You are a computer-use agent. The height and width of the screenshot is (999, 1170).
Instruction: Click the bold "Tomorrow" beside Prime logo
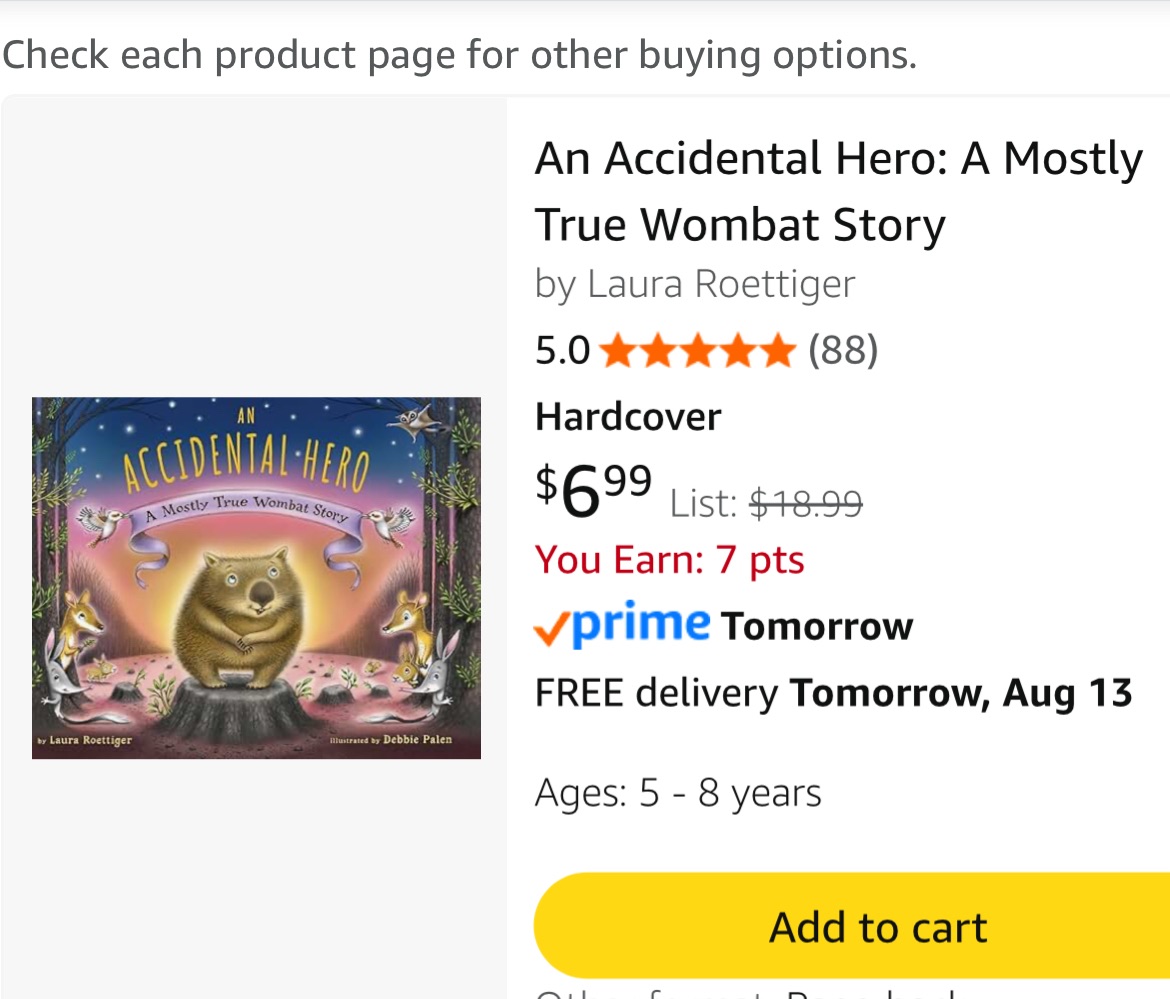coord(816,626)
